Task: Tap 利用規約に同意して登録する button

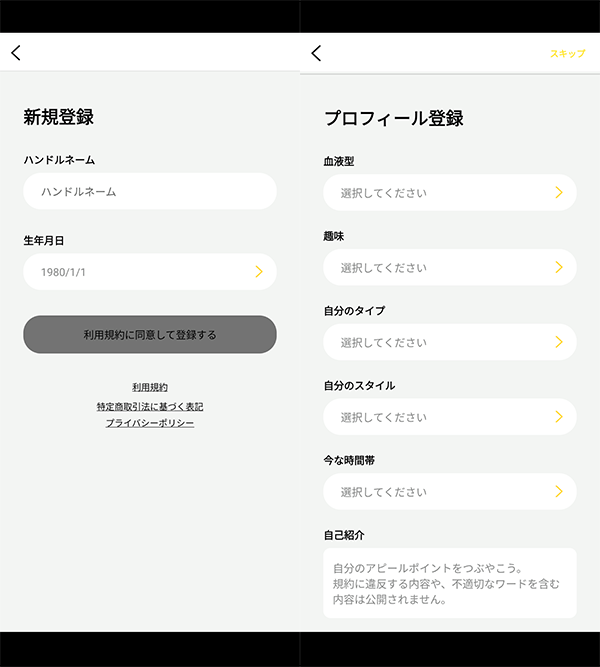Action: coord(150,334)
